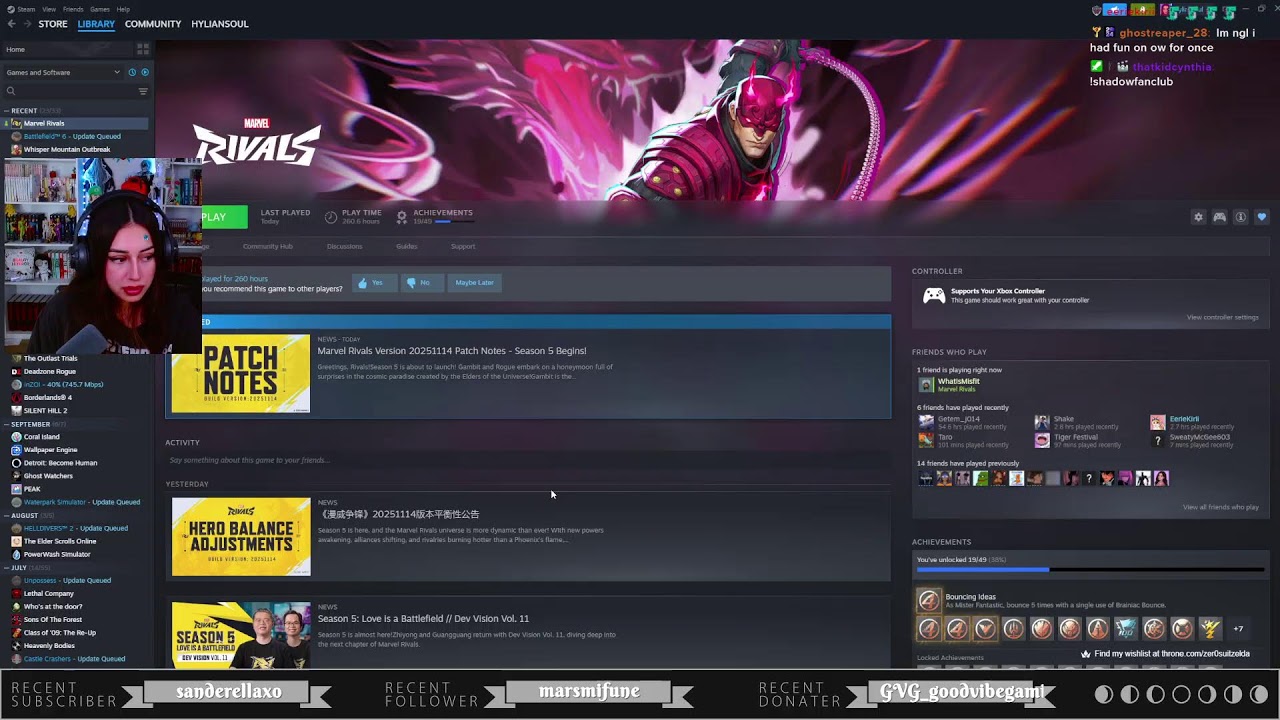Collapse the RECENT games category
The width and height of the screenshot is (1280, 720).
click(7, 111)
